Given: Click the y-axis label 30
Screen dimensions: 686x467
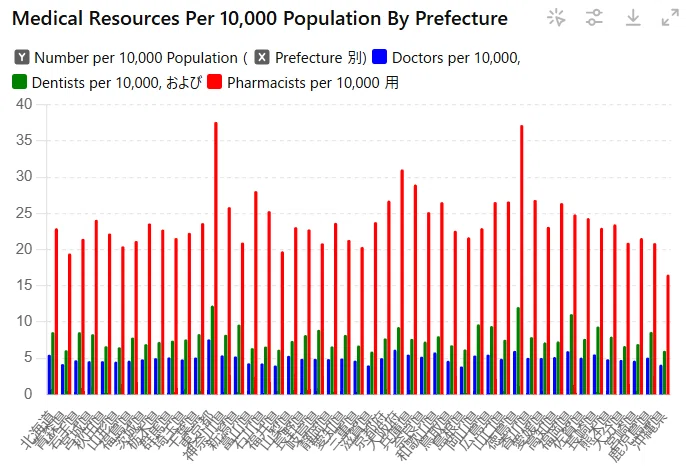Looking at the screenshot, I should [x=24, y=176].
